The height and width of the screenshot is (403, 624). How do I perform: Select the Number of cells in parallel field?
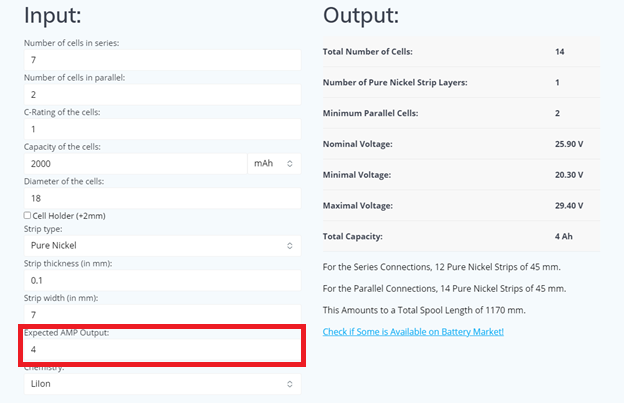click(161, 95)
